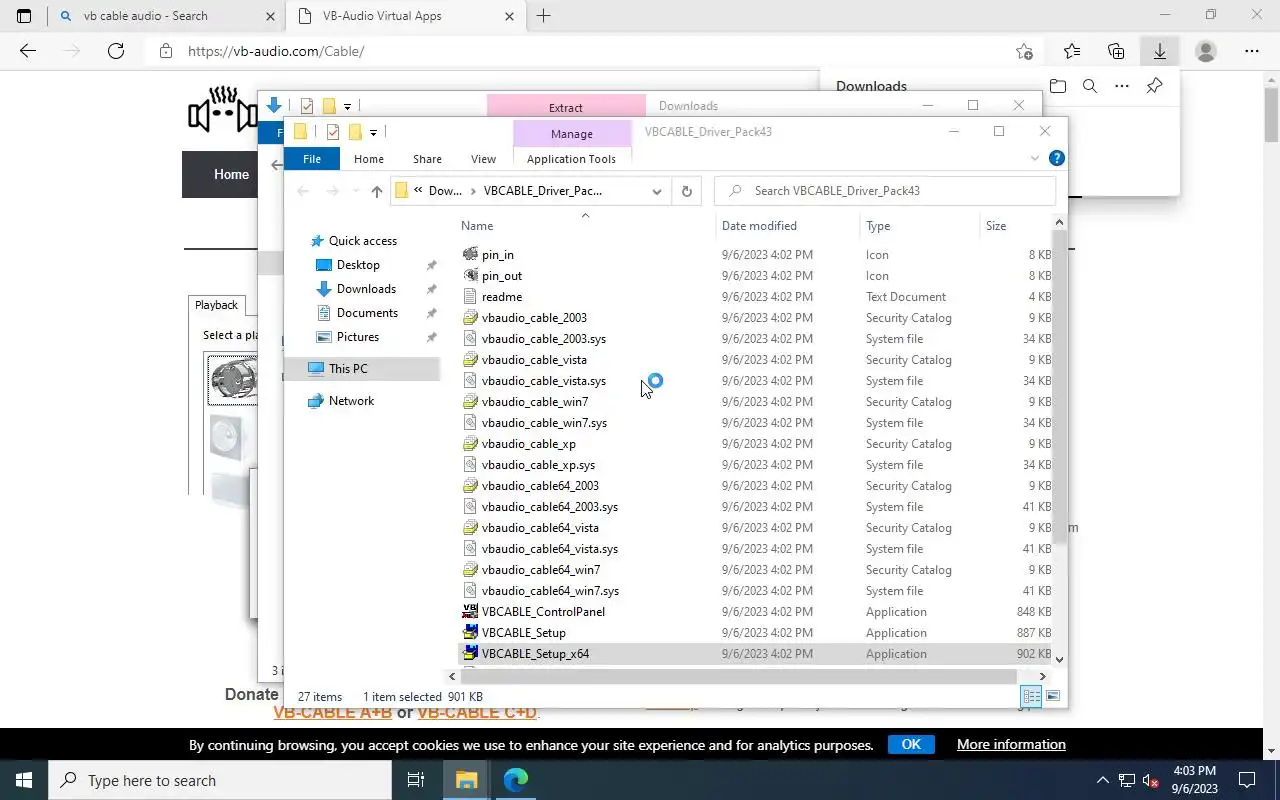Screen dimensions: 1280x800
Task: Open Desktop in navigation pane
Action: tap(358, 265)
